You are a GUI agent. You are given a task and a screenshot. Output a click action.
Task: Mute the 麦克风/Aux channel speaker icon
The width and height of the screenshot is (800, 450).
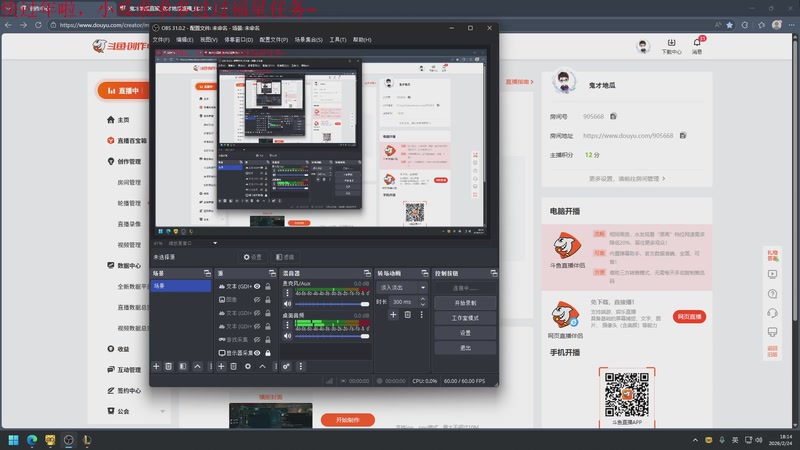pyautogui.click(x=287, y=304)
